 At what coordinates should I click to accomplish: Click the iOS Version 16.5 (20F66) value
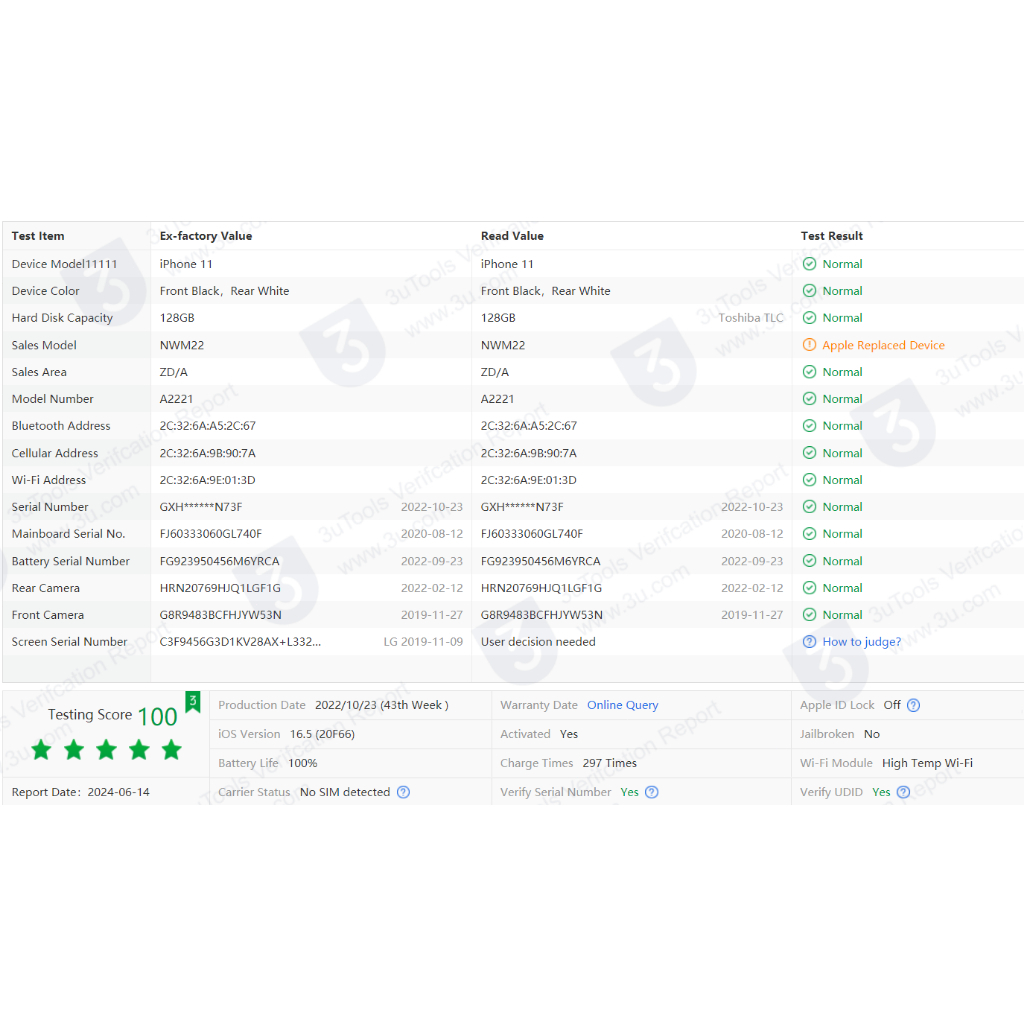(323, 734)
